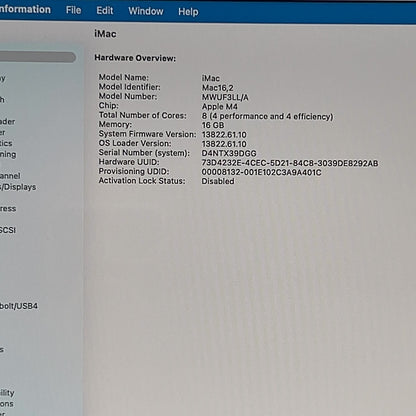Select the SCSI sidebar entry
Viewport: 416px width, 416px height.
8,230
